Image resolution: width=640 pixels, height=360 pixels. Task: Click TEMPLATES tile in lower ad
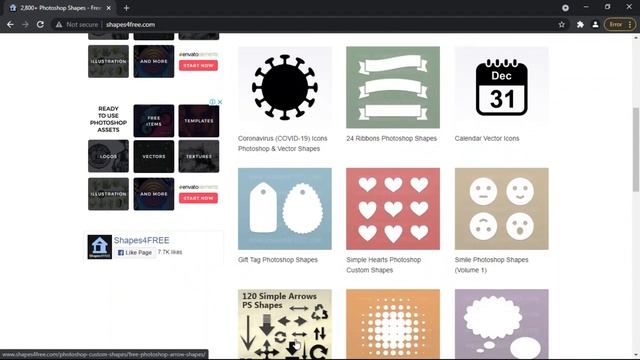click(x=199, y=121)
